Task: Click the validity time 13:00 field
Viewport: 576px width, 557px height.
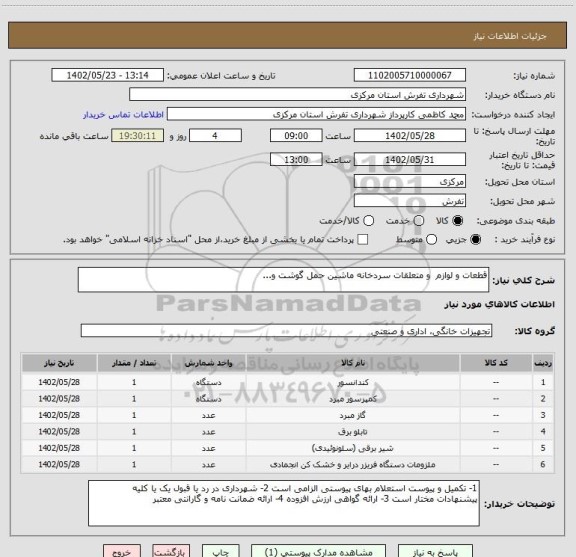Action: (296, 159)
